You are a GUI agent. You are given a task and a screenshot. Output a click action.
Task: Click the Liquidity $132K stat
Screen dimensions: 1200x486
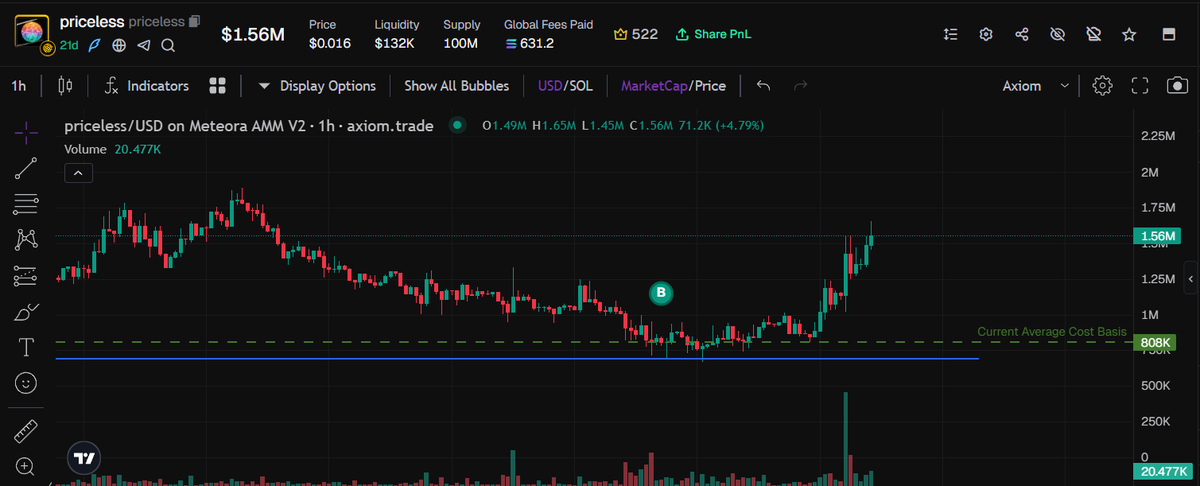397,34
